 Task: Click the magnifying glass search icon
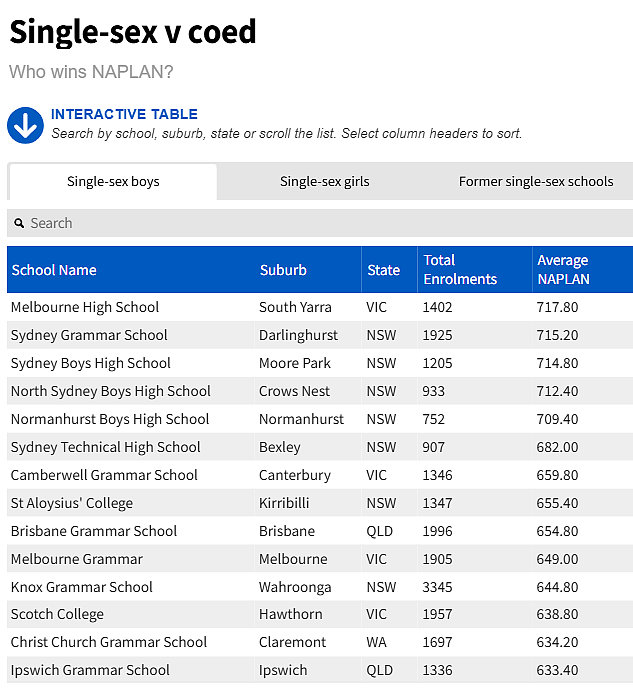point(19,223)
